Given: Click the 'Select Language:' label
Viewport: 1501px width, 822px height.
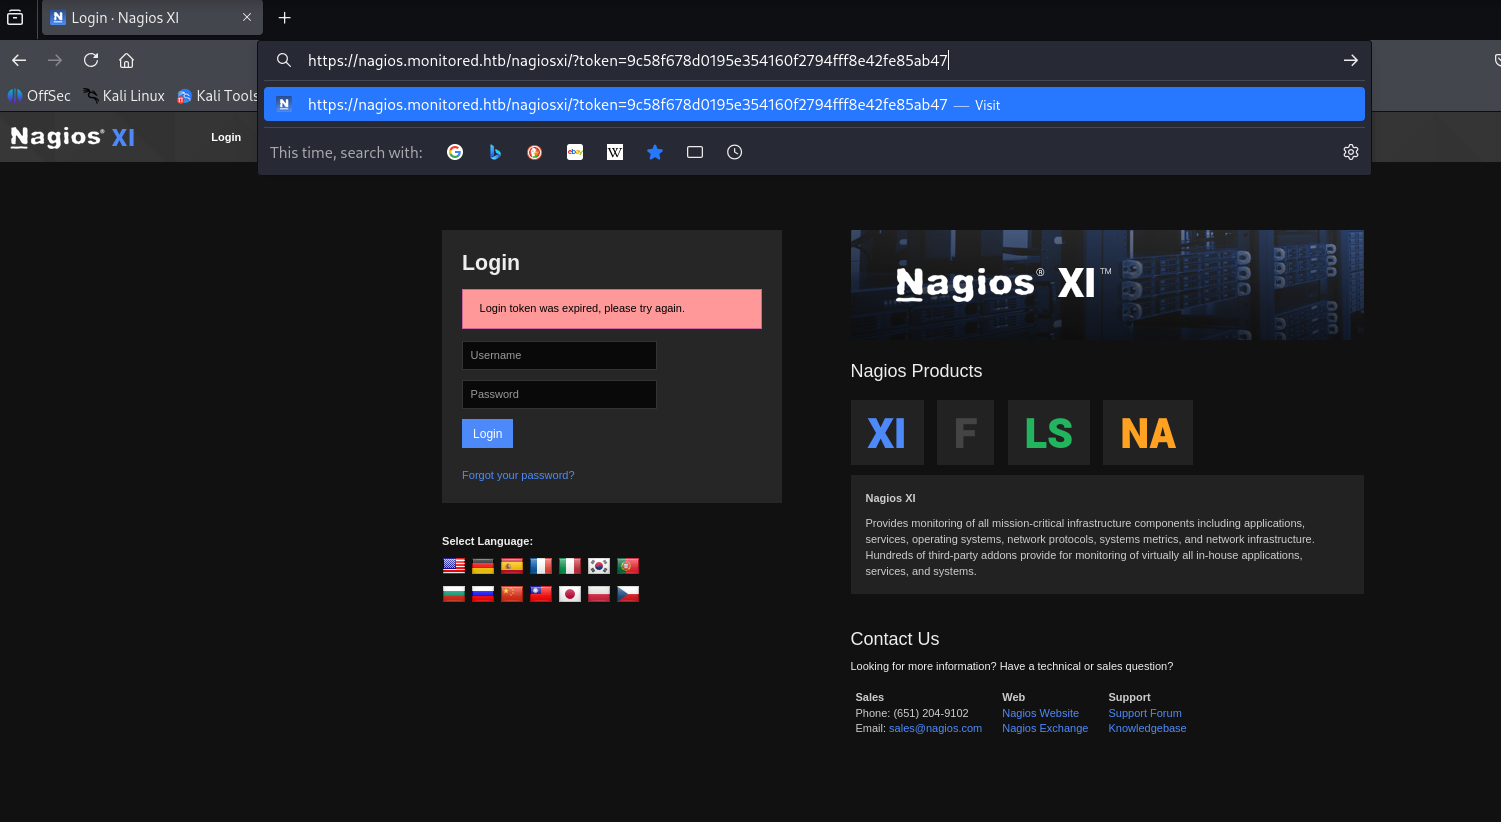Looking at the screenshot, I should coord(487,541).
